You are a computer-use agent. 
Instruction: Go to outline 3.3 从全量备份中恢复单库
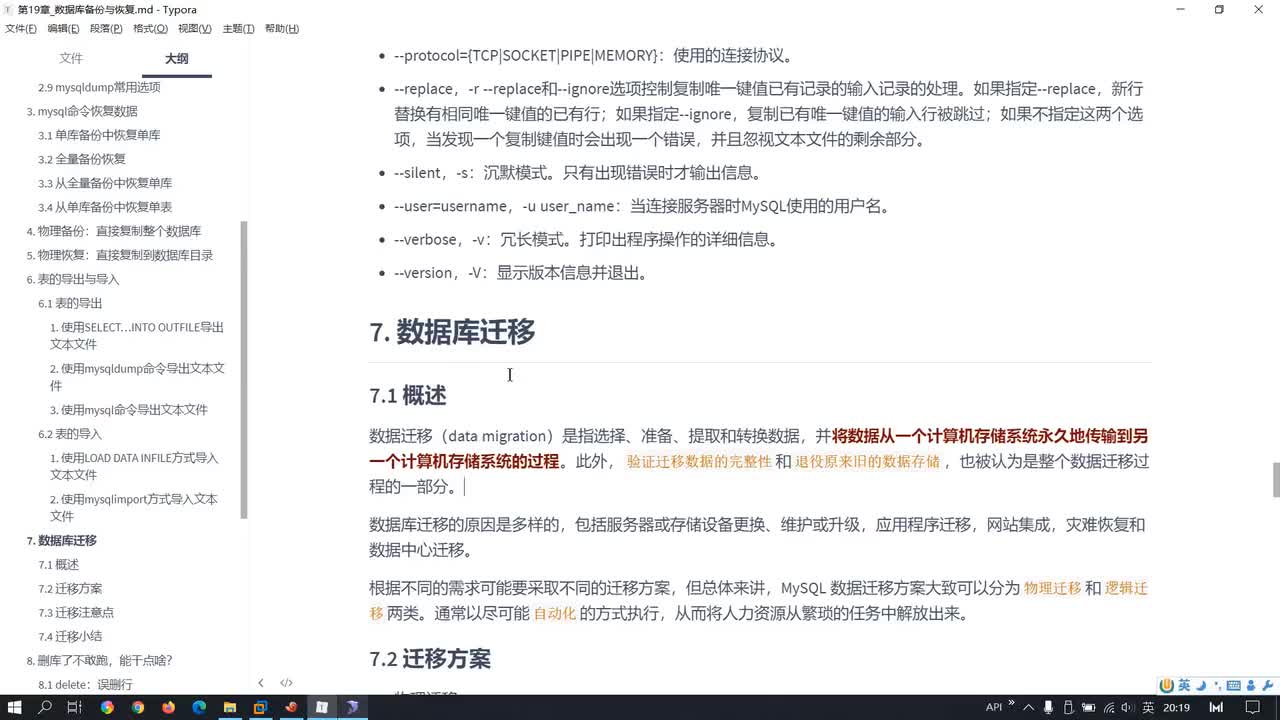click(x=105, y=183)
